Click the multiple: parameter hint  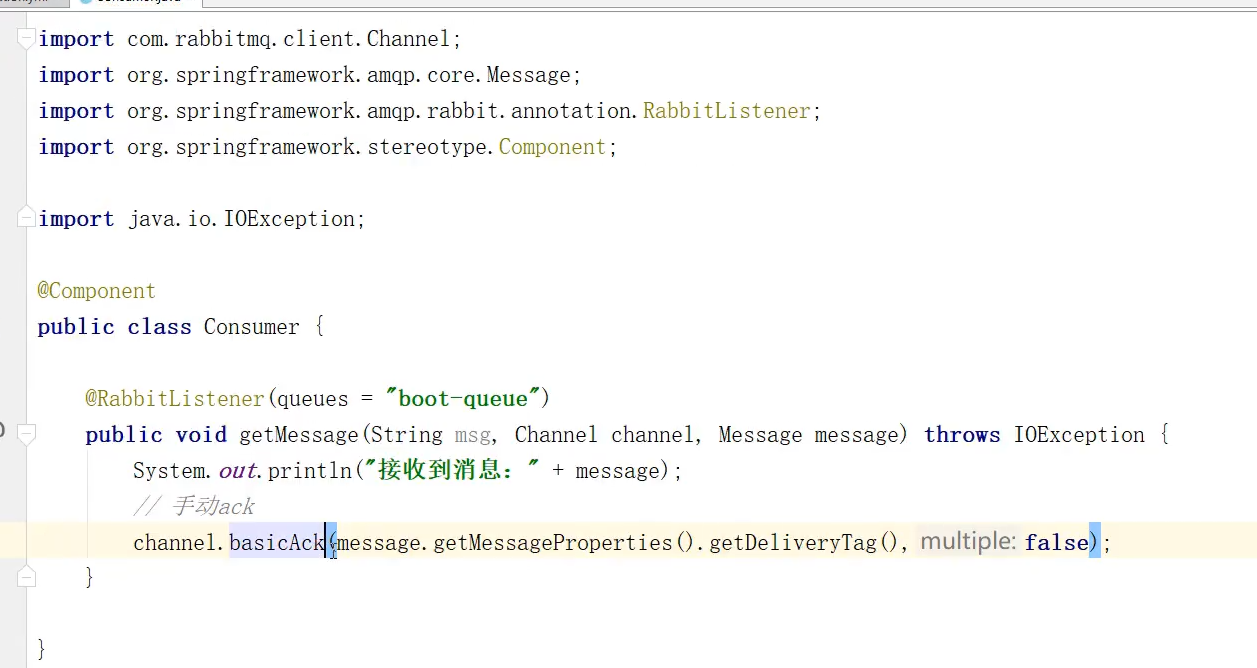click(967, 542)
